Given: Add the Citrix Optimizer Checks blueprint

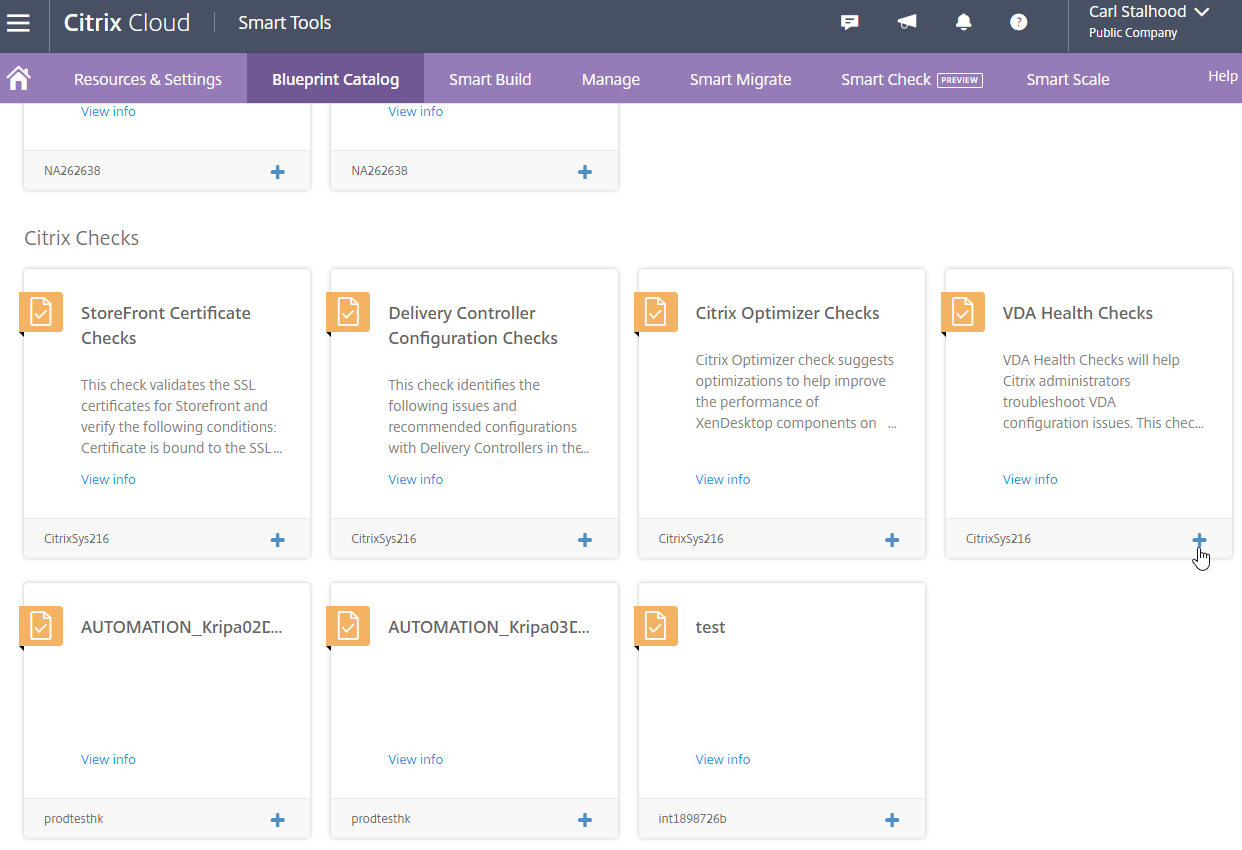Looking at the screenshot, I should [892, 540].
